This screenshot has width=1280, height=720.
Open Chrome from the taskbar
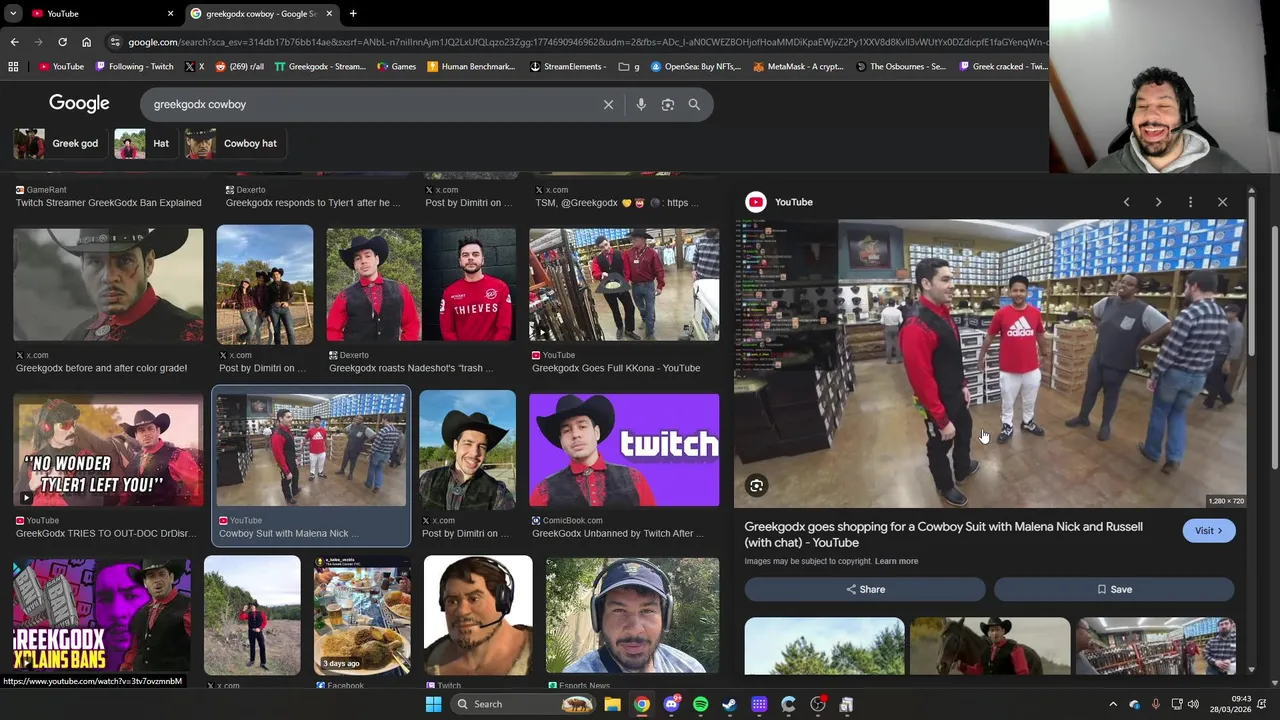[642, 704]
